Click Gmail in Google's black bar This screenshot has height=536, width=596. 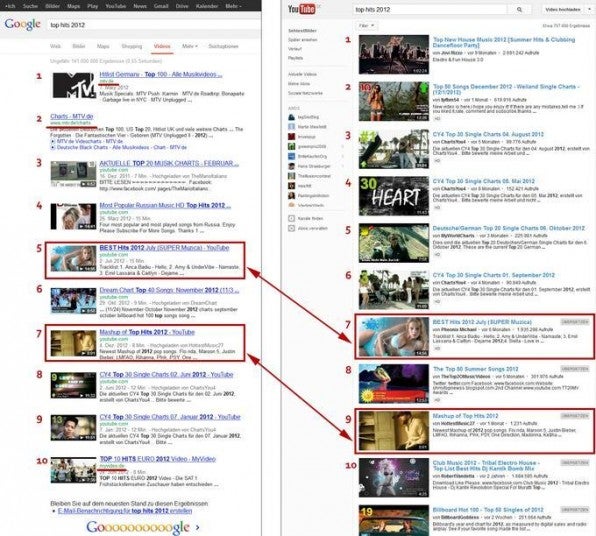point(161,6)
